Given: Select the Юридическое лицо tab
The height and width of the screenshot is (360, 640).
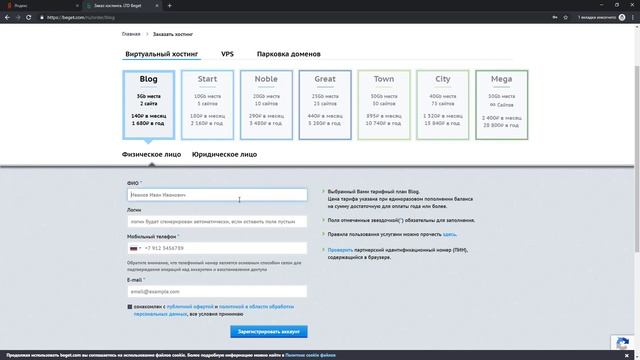Looking at the screenshot, I should [x=224, y=154].
